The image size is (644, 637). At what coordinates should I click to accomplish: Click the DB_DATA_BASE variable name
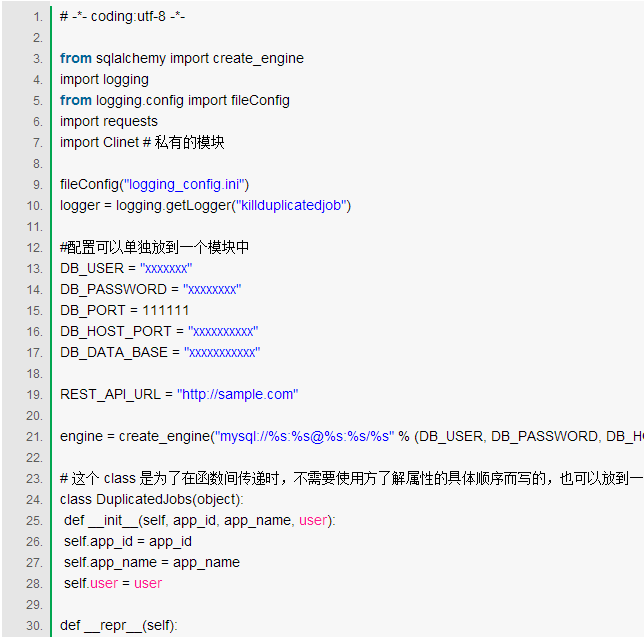114,352
